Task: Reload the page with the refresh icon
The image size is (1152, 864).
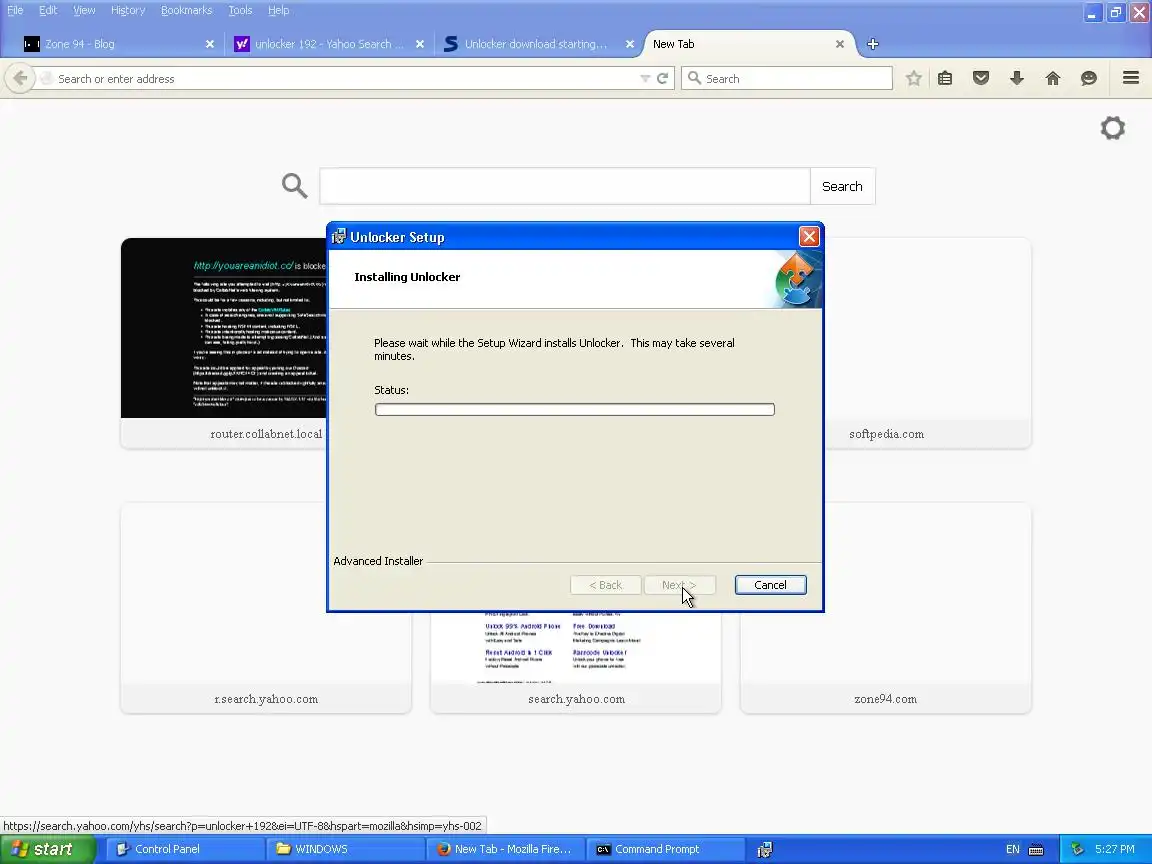Action: point(662,79)
